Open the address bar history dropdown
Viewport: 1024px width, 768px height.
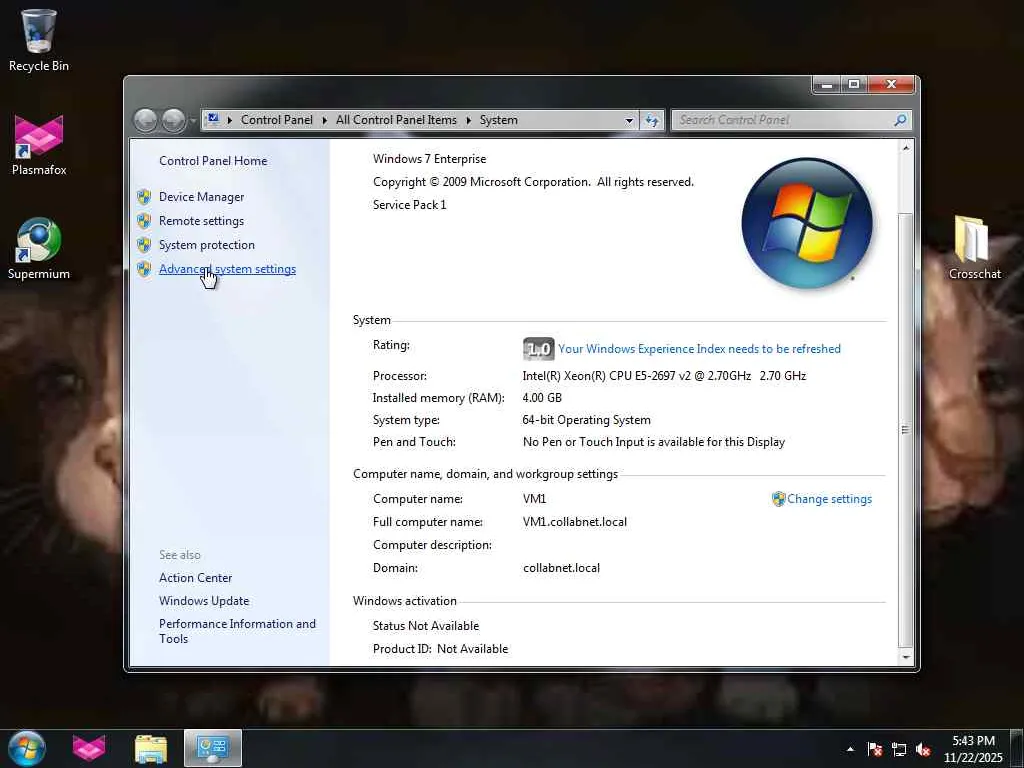[629, 120]
